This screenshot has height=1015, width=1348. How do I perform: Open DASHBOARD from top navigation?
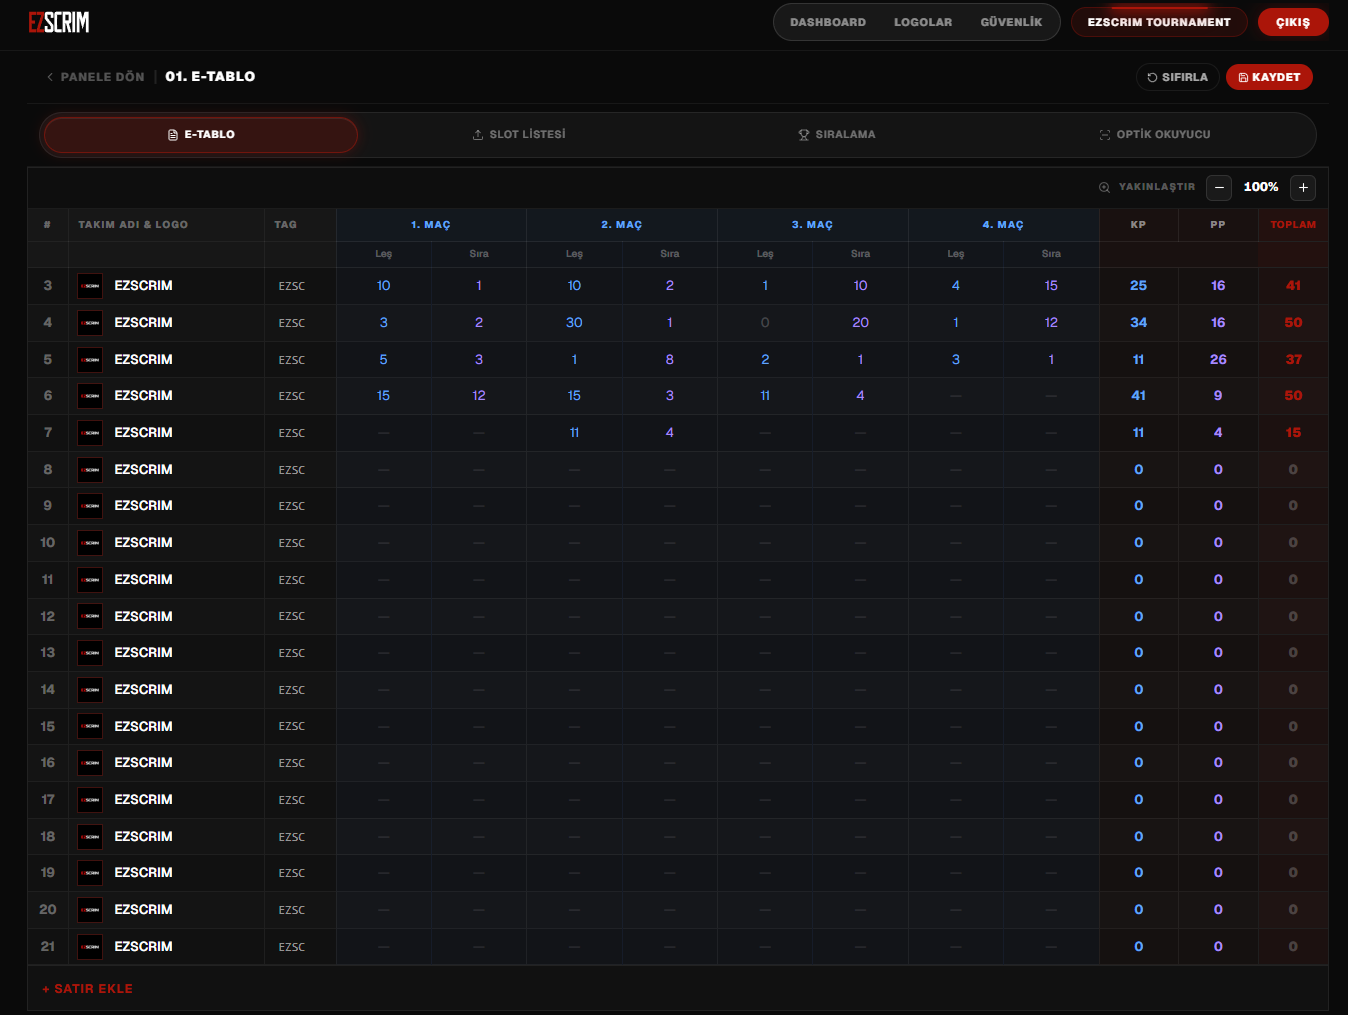coord(828,22)
